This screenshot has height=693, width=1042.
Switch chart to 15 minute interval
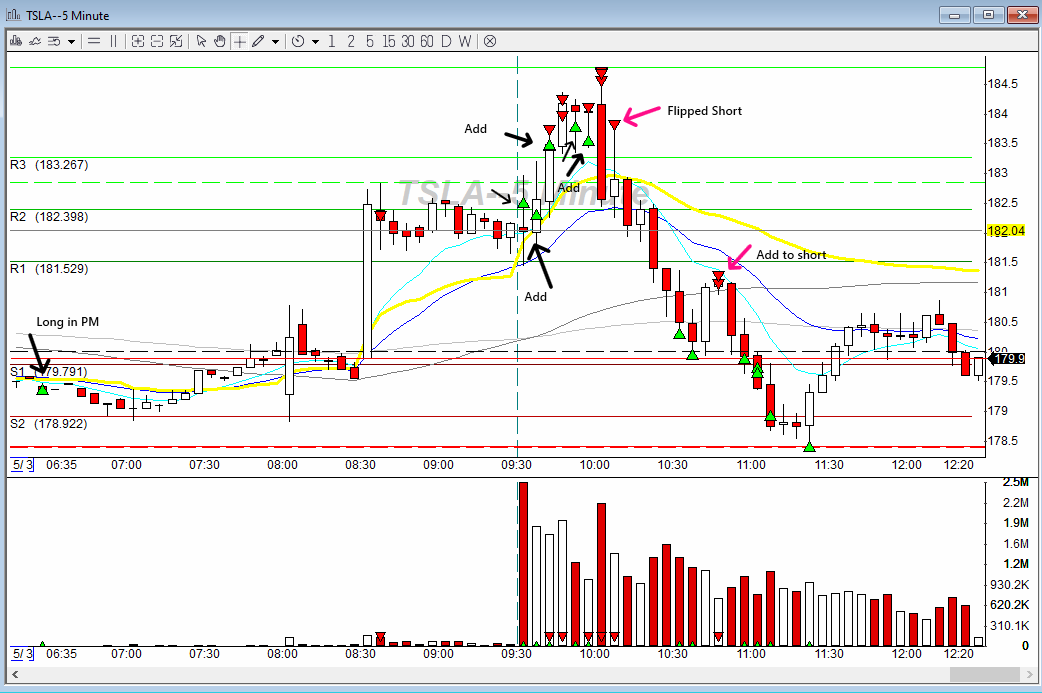click(x=389, y=41)
